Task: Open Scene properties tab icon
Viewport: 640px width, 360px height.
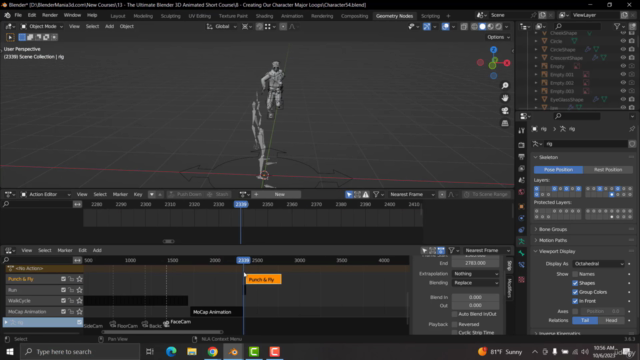Action: [521, 180]
